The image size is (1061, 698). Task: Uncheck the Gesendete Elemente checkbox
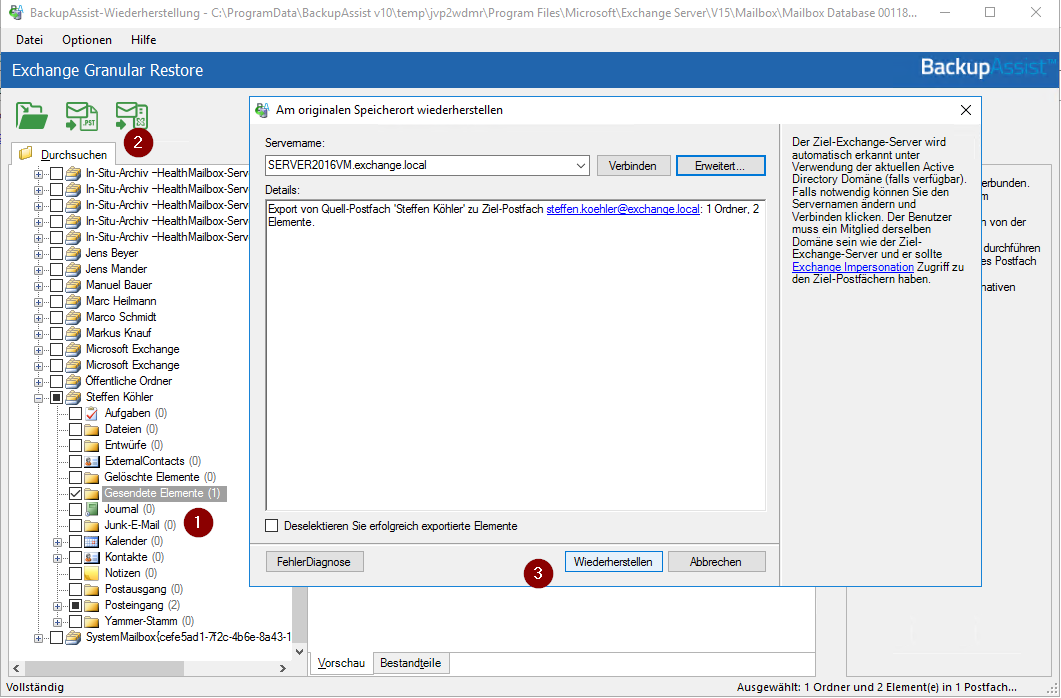point(75,494)
